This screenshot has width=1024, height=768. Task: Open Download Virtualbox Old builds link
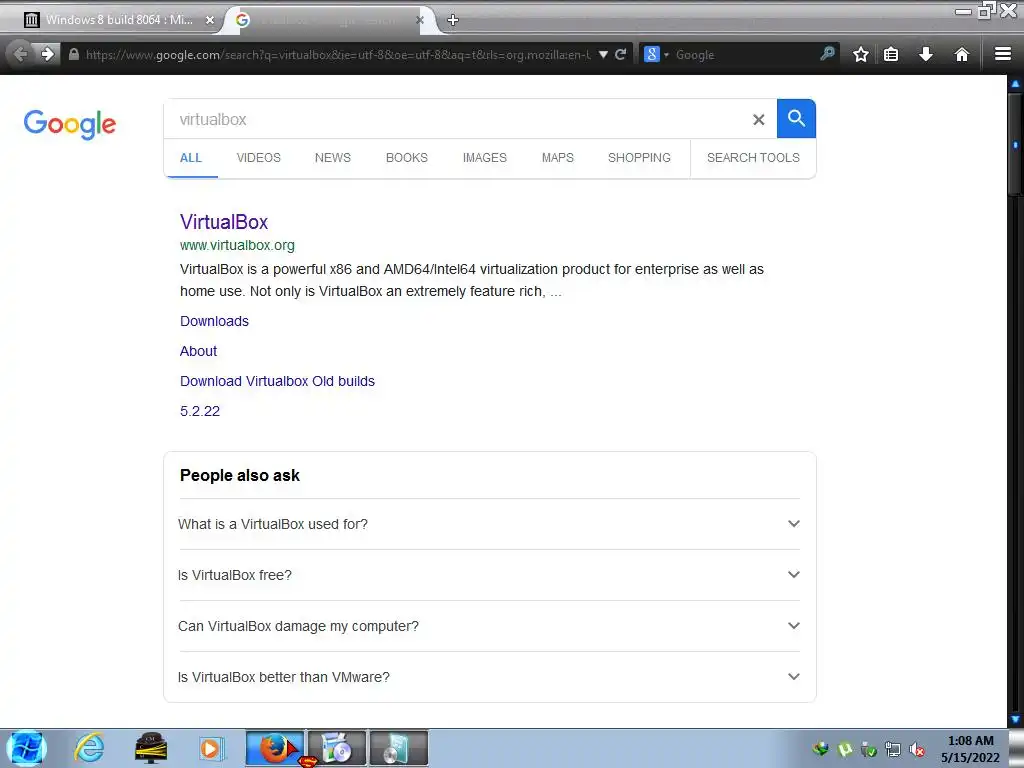coord(278,381)
